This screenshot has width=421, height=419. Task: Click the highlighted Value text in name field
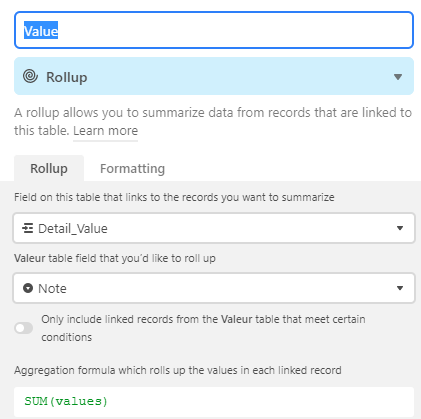(41, 30)
